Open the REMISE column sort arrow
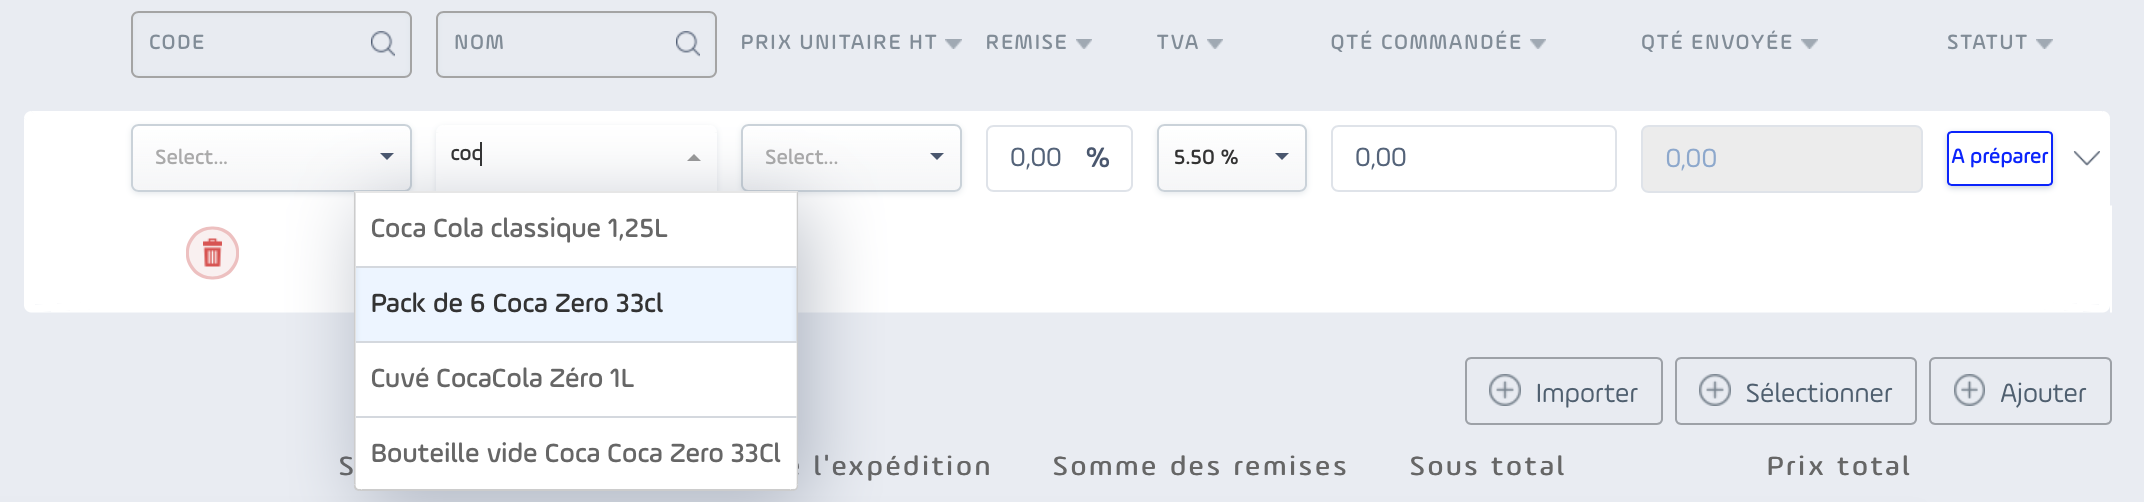The width and height of the screenshot is (2144, 502). 1083,44
